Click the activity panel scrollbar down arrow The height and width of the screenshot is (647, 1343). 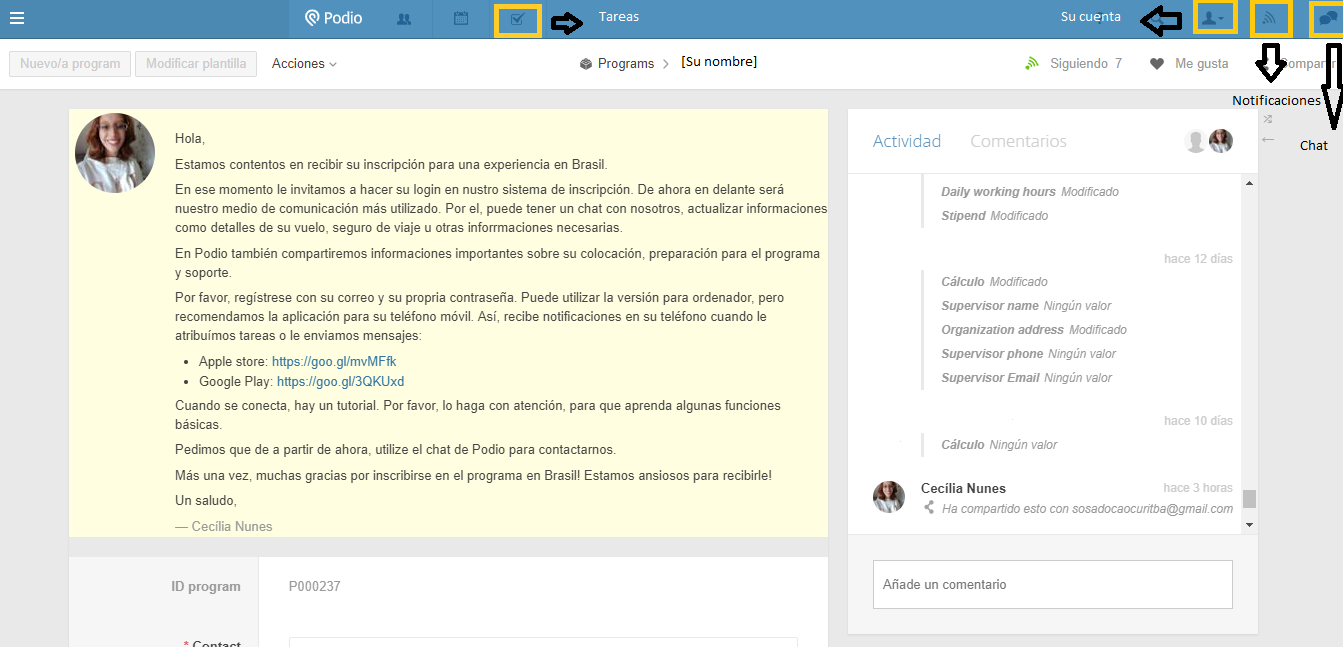[x=1249, y=525]
